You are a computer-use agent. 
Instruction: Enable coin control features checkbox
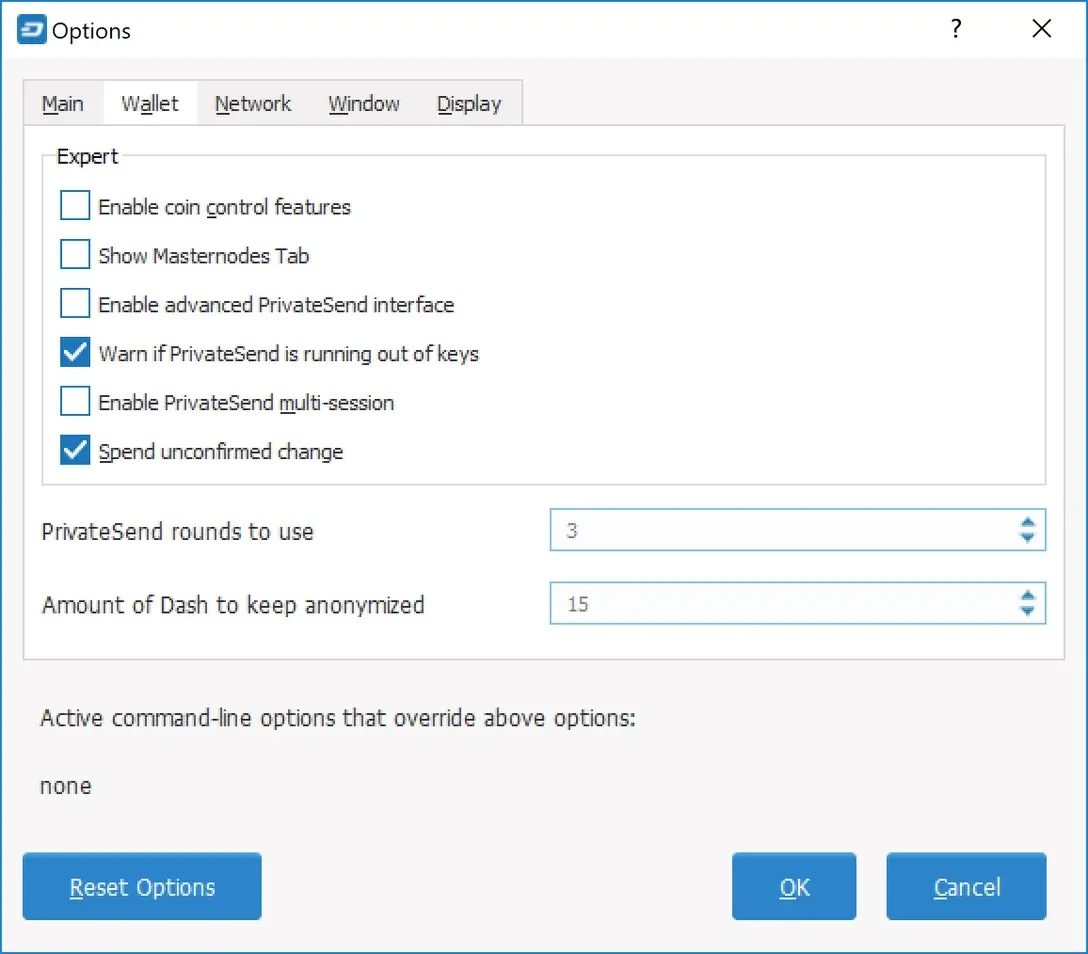(75, 205)
